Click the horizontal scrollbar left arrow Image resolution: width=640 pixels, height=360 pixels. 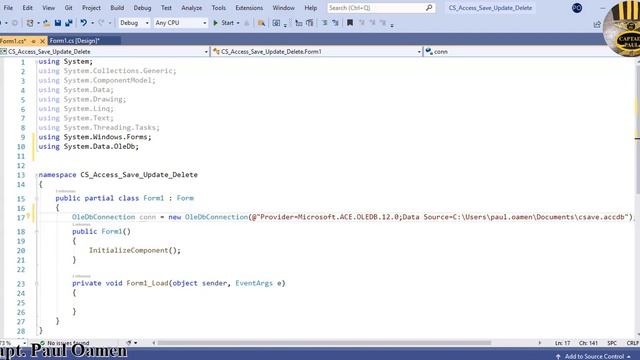point(154,343)
